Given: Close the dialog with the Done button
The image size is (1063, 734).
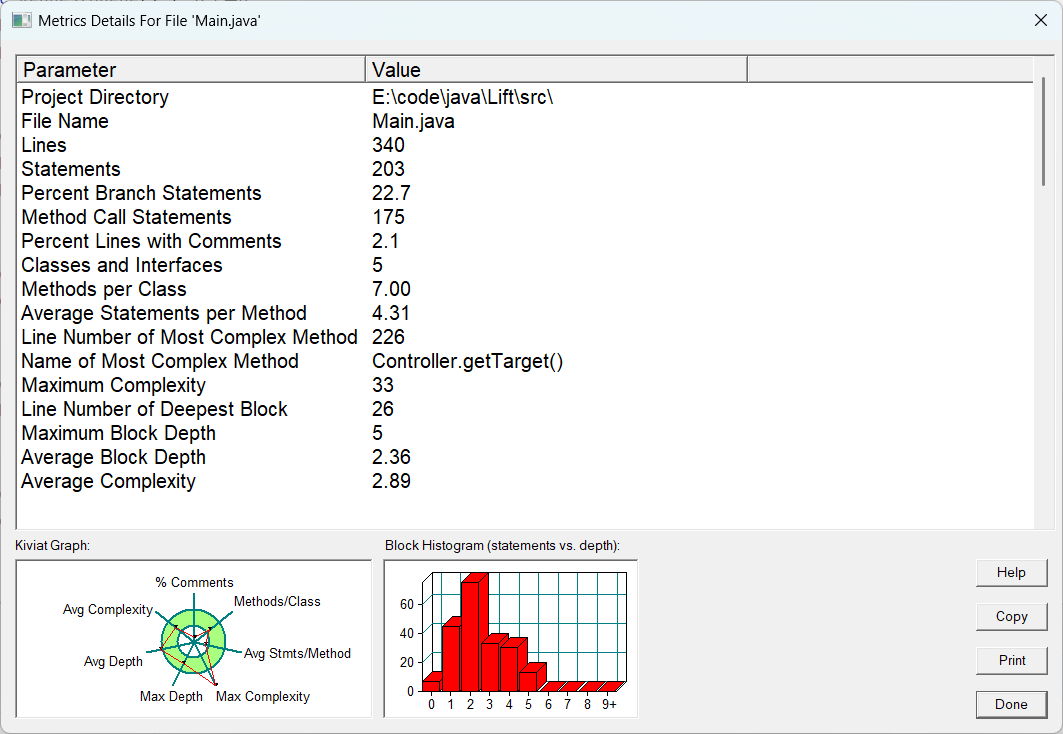Looking at the screenshot, I should click(1011, 705).
